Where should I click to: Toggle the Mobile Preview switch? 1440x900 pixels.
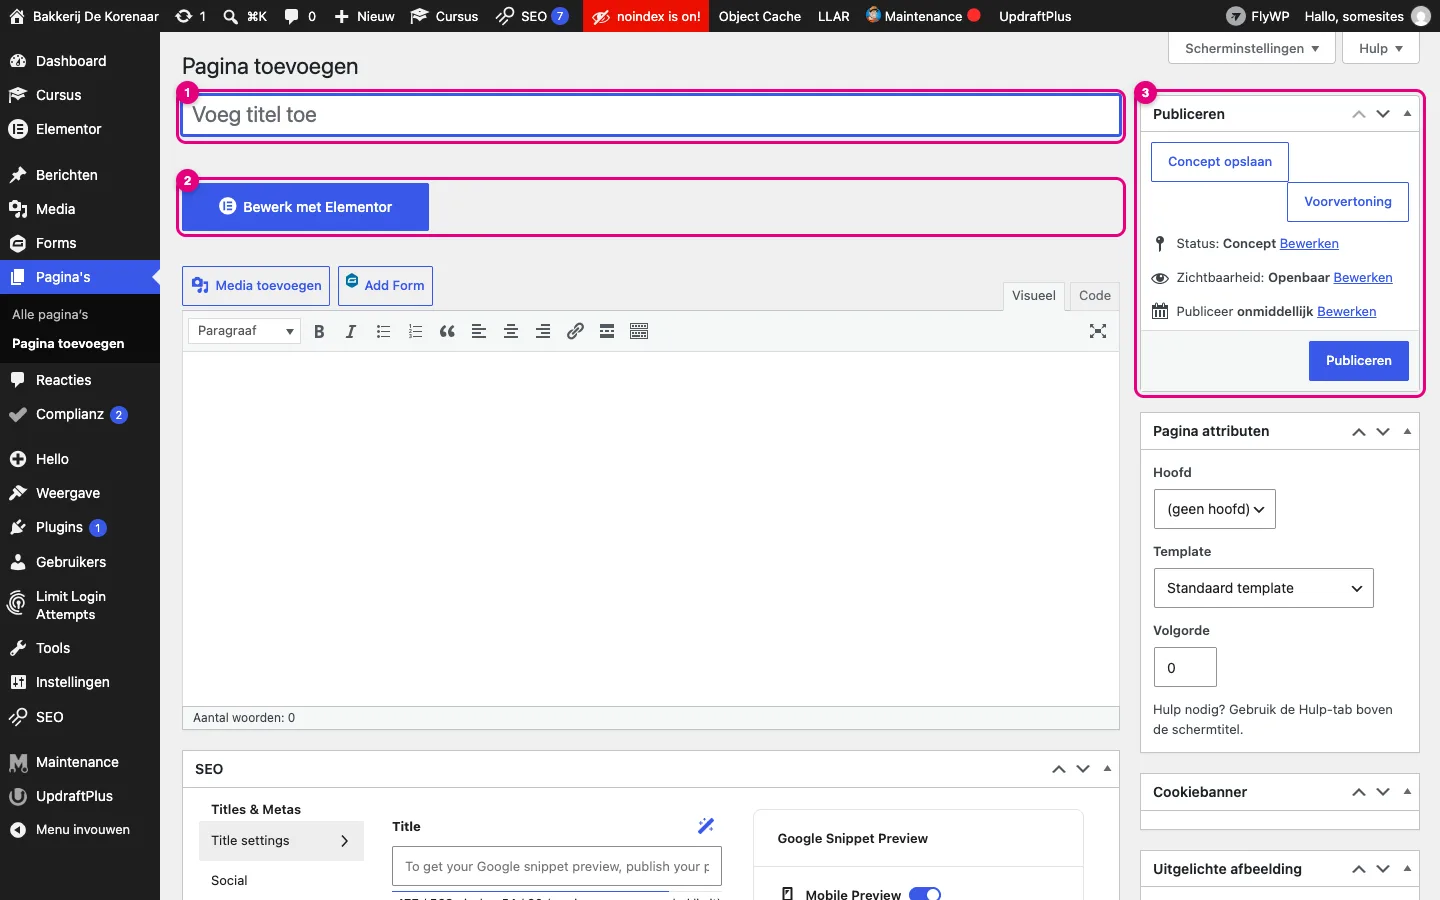pyautogui.click(x=925, y=894)
